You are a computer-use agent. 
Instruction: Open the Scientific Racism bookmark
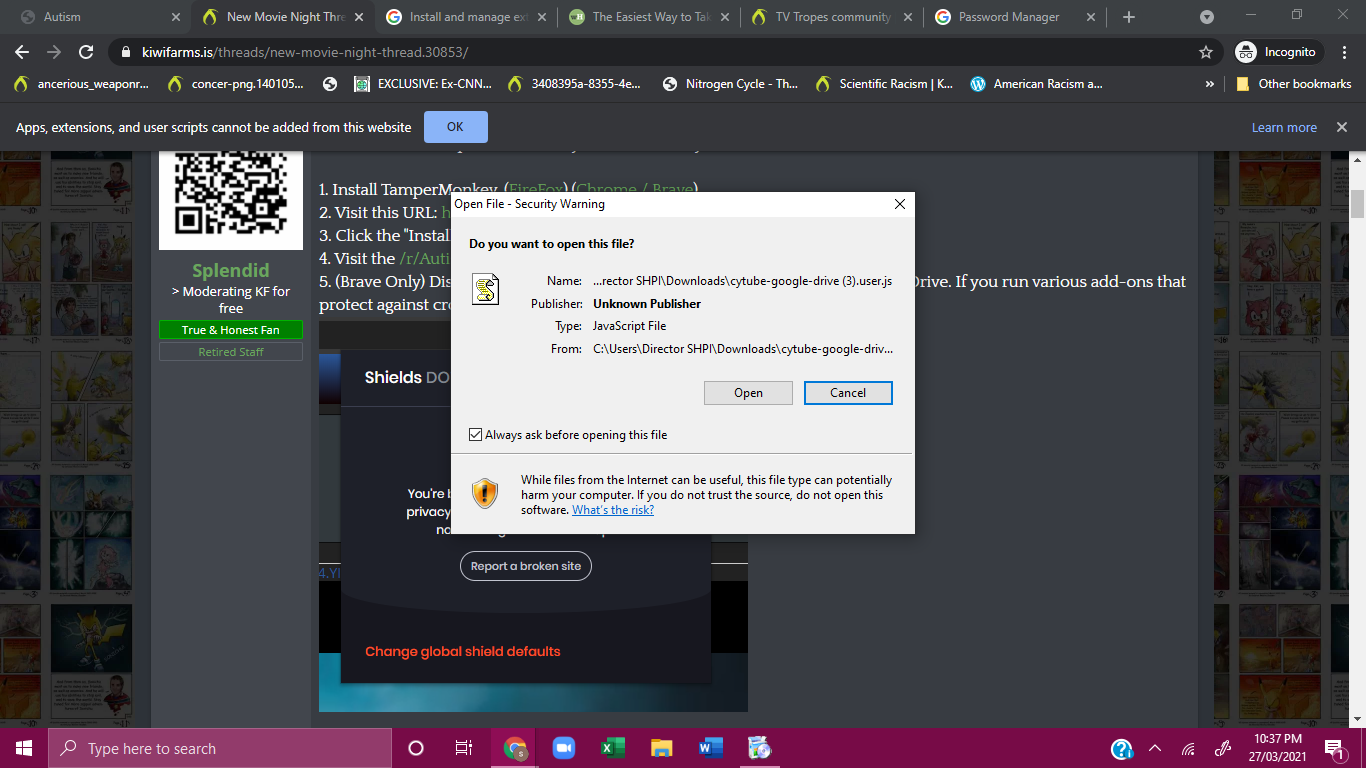[885, 84]
